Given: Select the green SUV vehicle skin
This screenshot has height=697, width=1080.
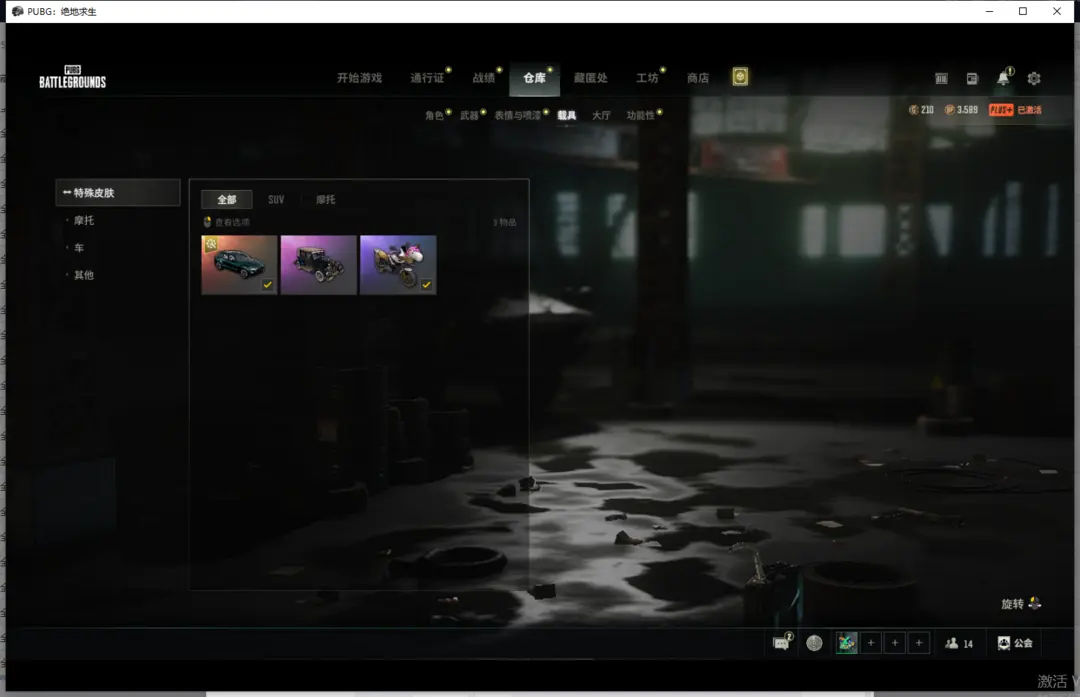Looking at the screenshot, I should point(239,265).
